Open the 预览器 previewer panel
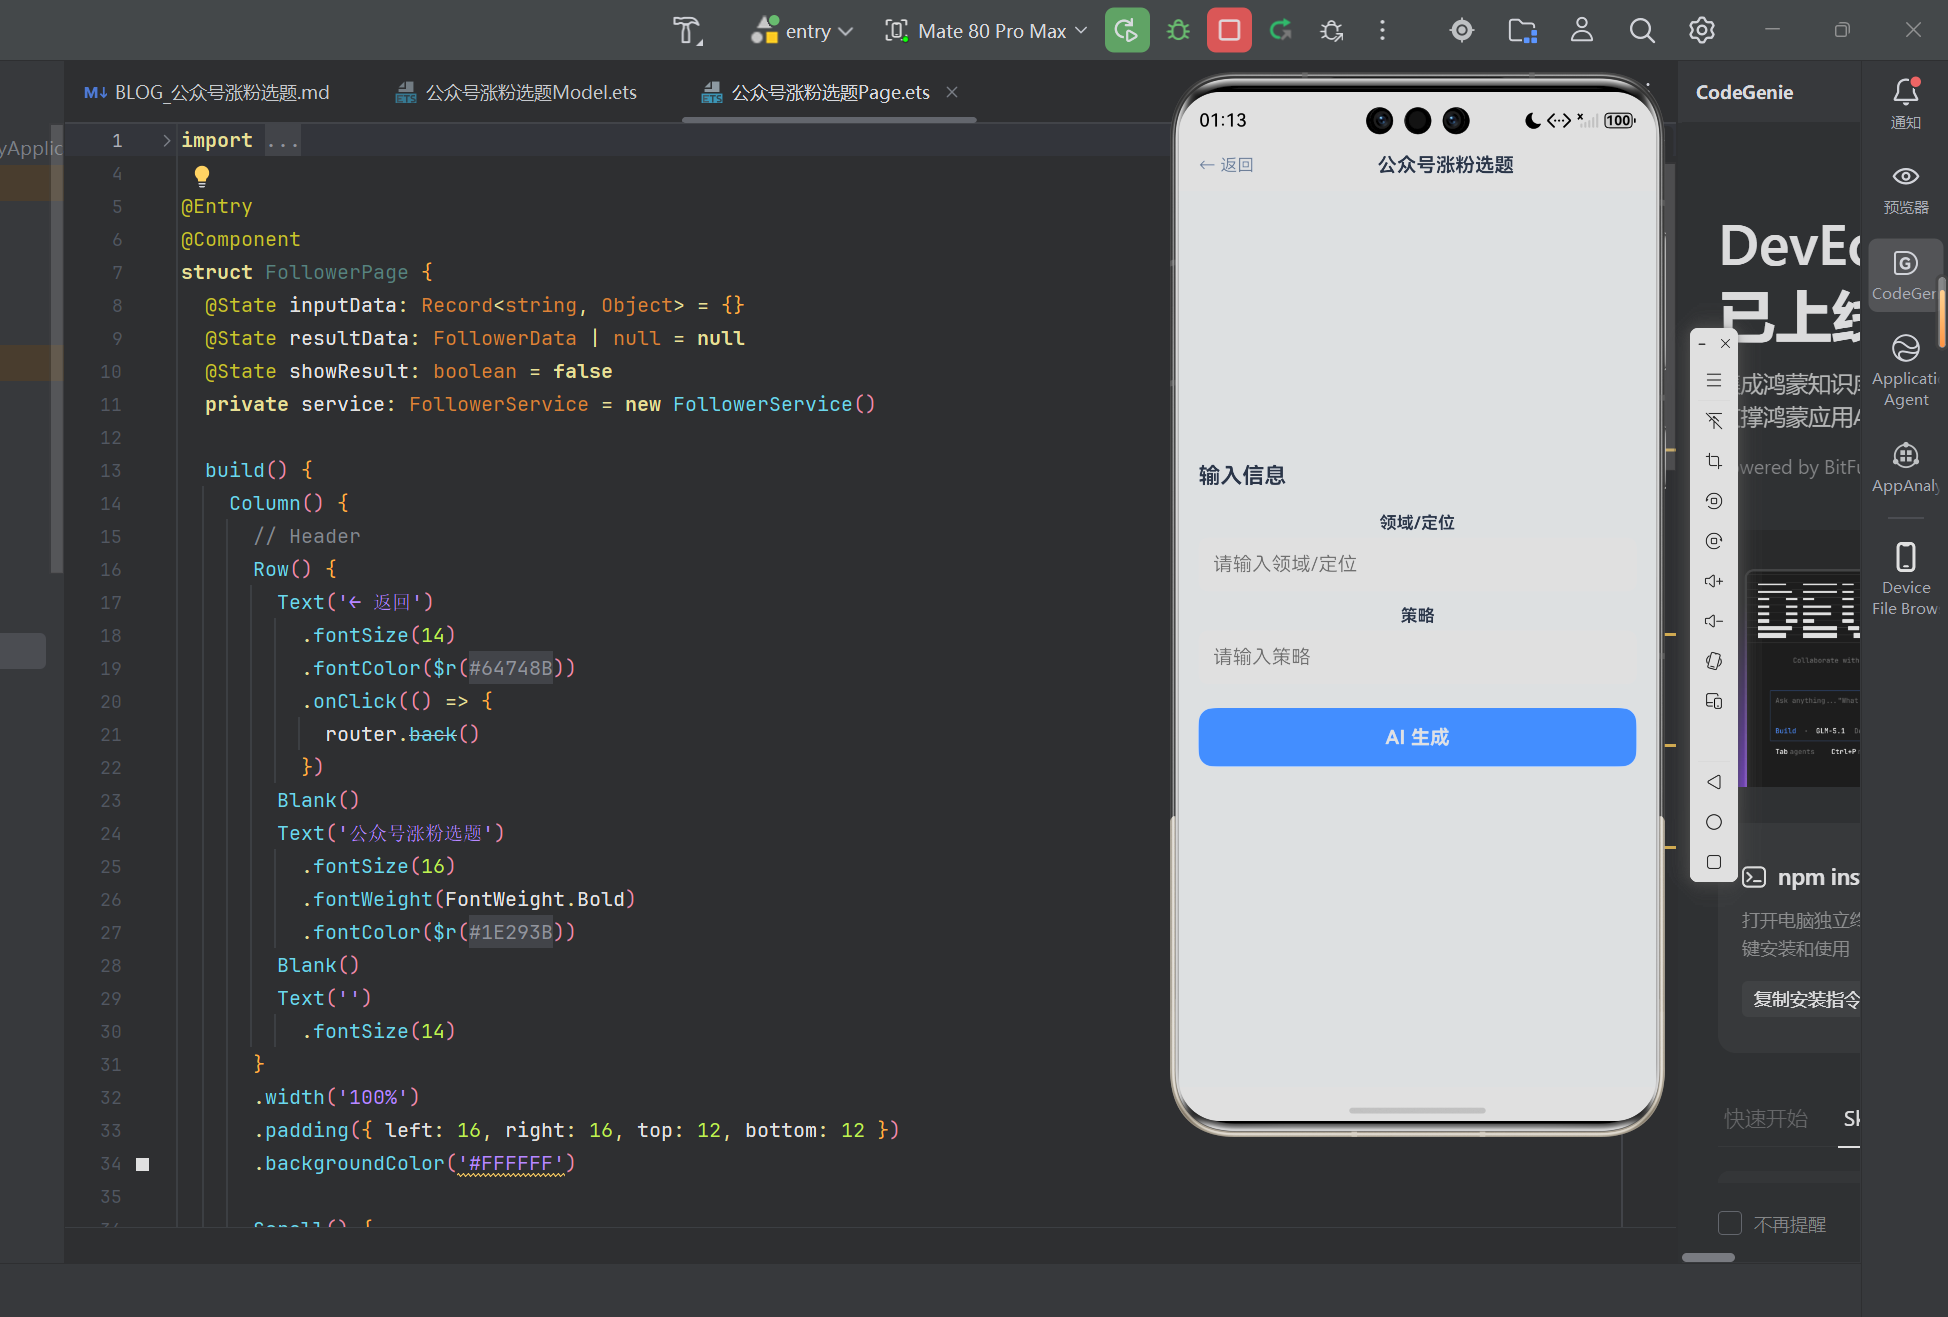1948x1317 pixels. click(x=1905, y=189)
